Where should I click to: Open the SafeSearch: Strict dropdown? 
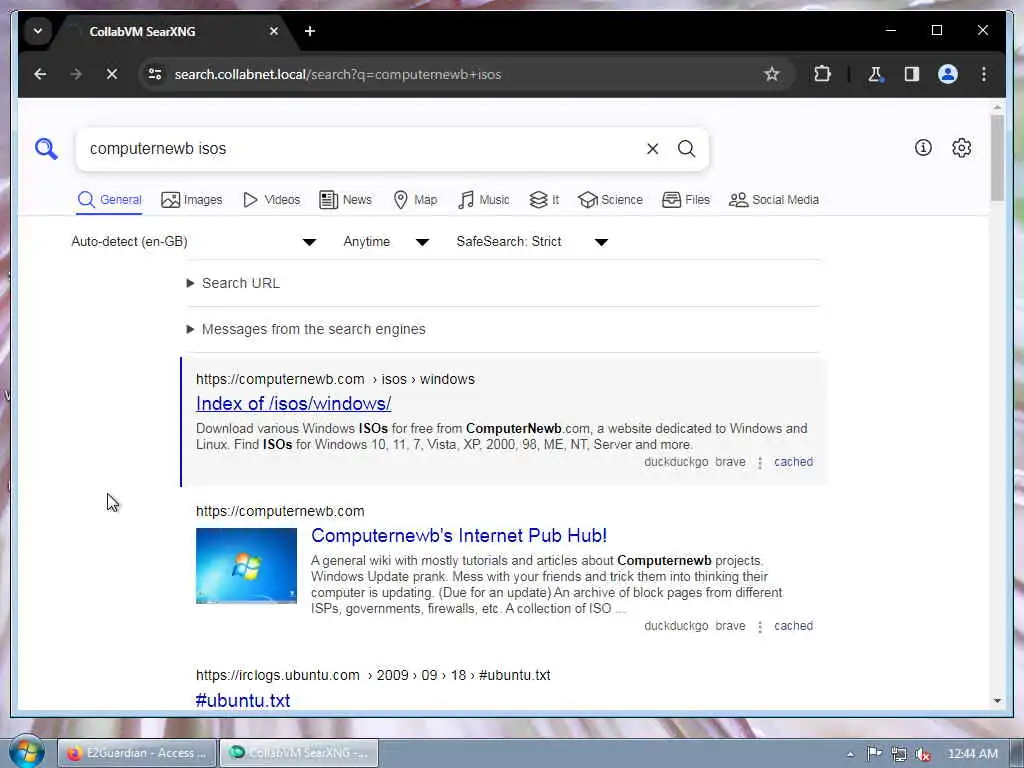click(532, 242)
